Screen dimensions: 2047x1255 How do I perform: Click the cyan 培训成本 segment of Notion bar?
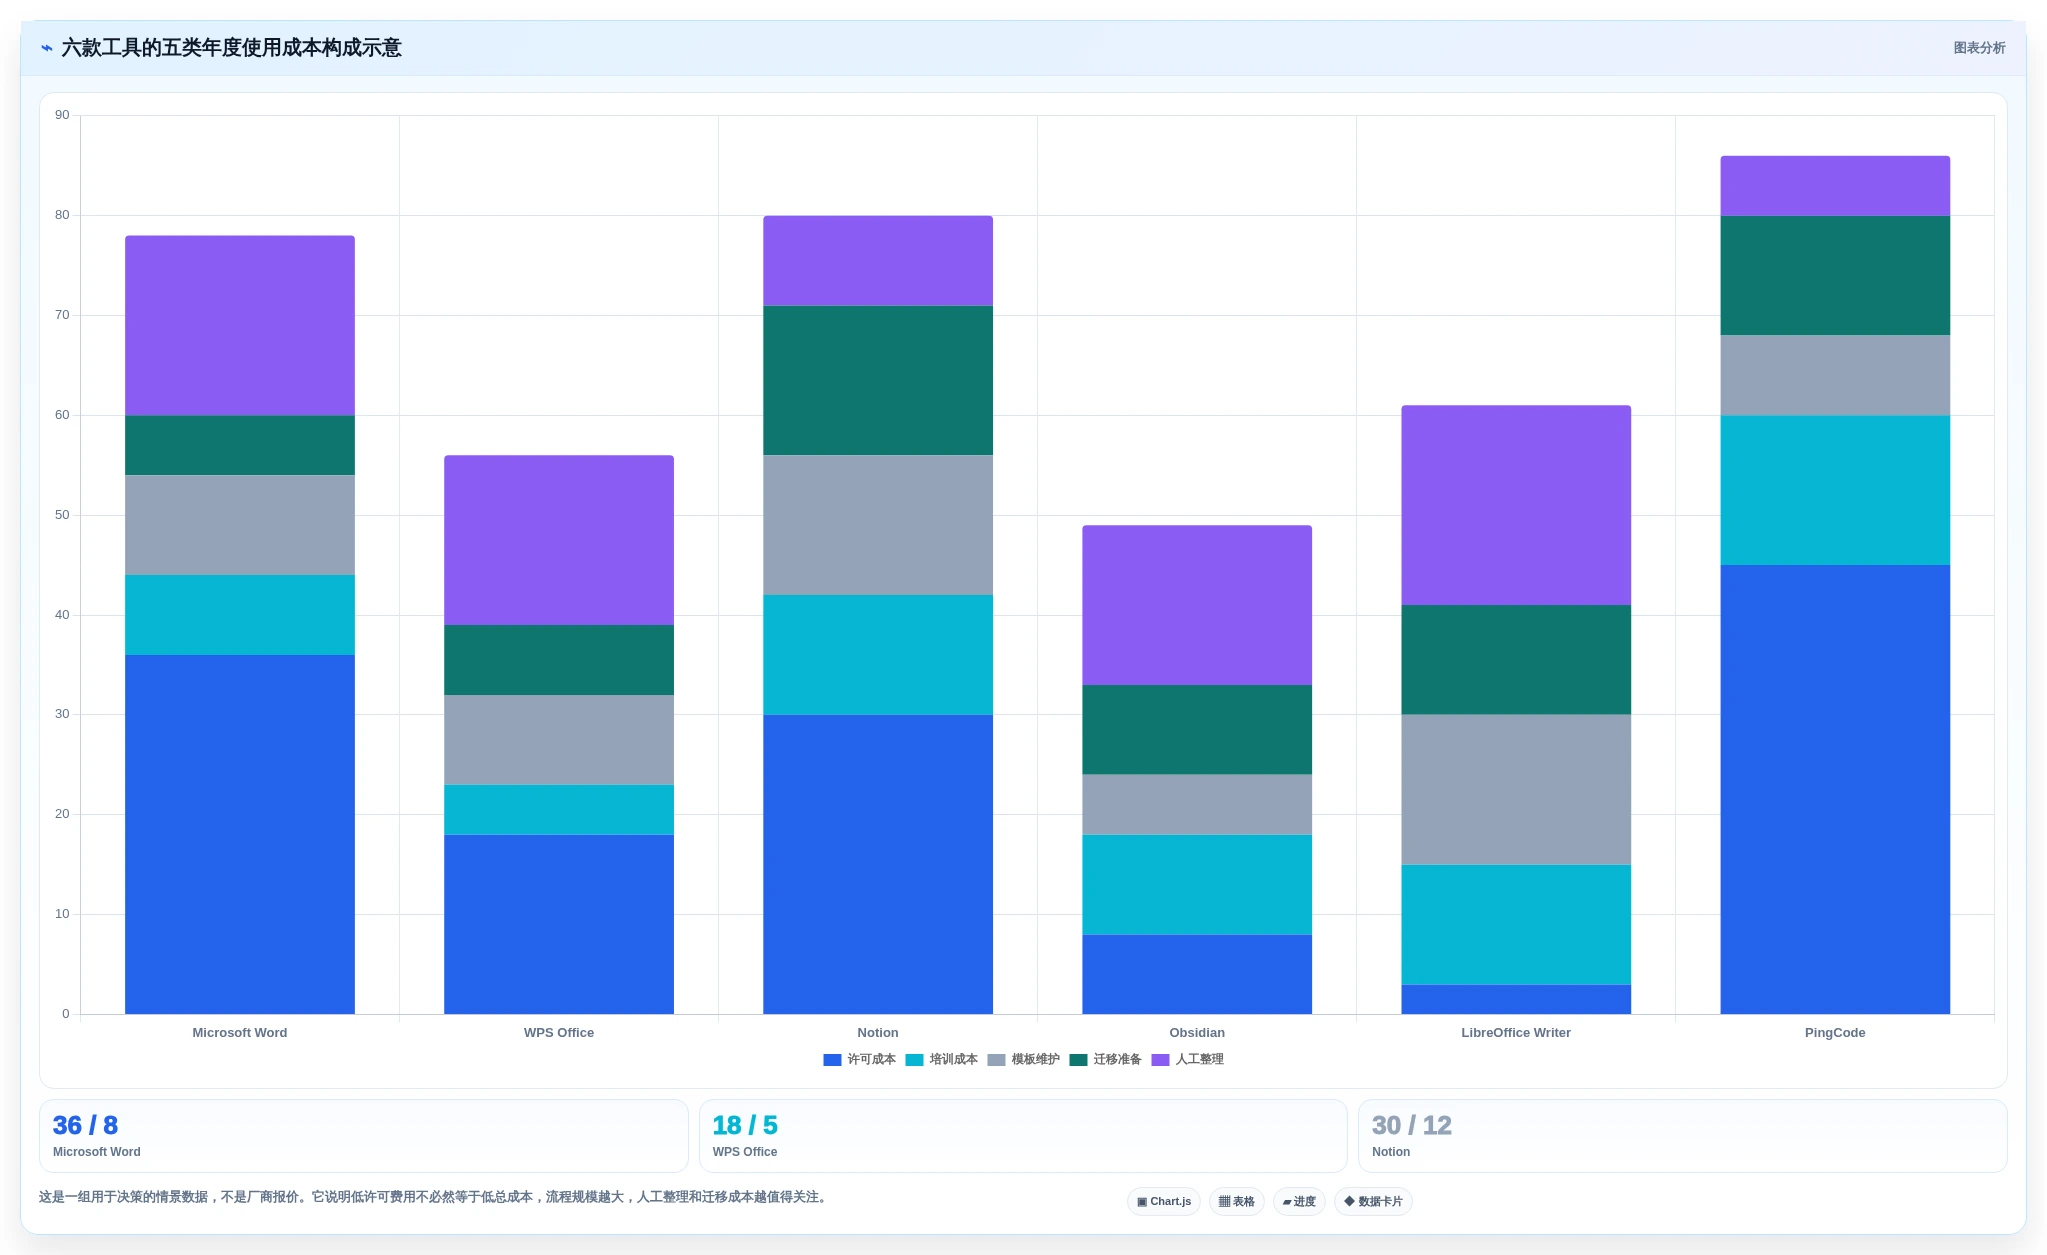click(x=878, y=655)
